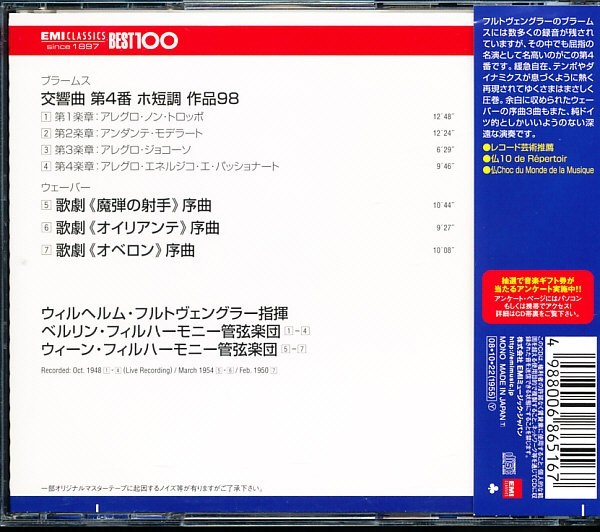This screenshot has width=600, height=532.
Task: Click the duration 10'44"
Action: 443,205
